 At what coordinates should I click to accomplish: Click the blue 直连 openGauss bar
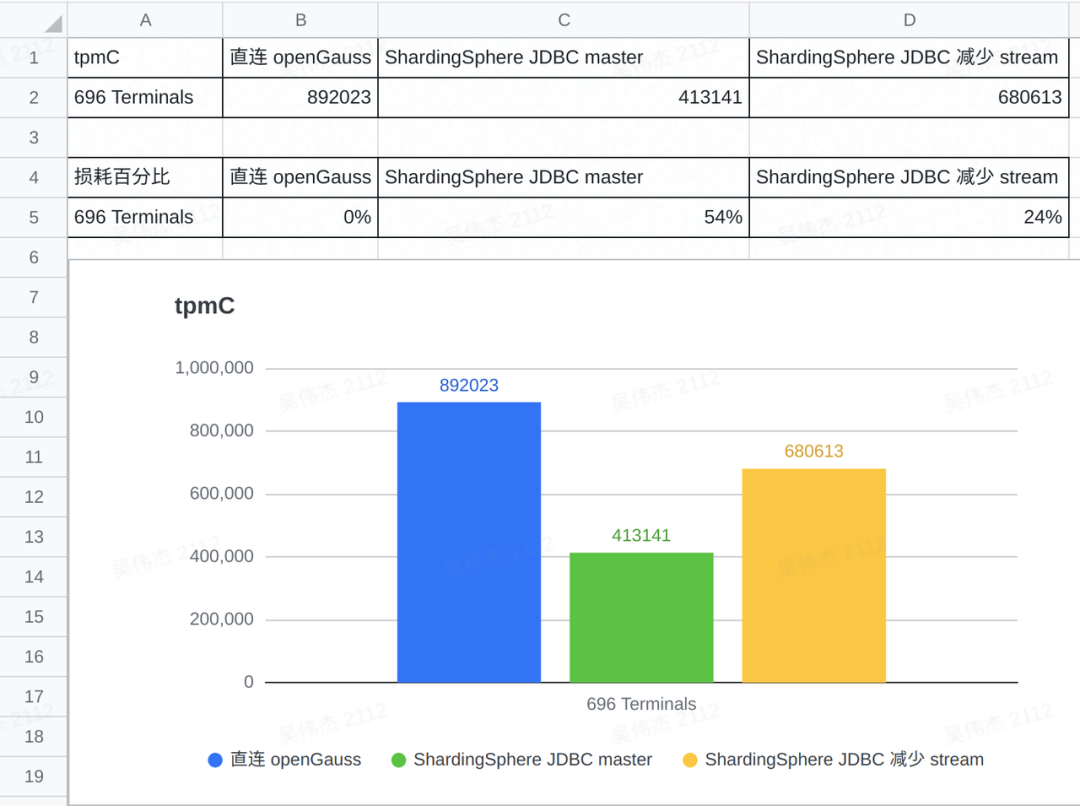coord(469,542)
